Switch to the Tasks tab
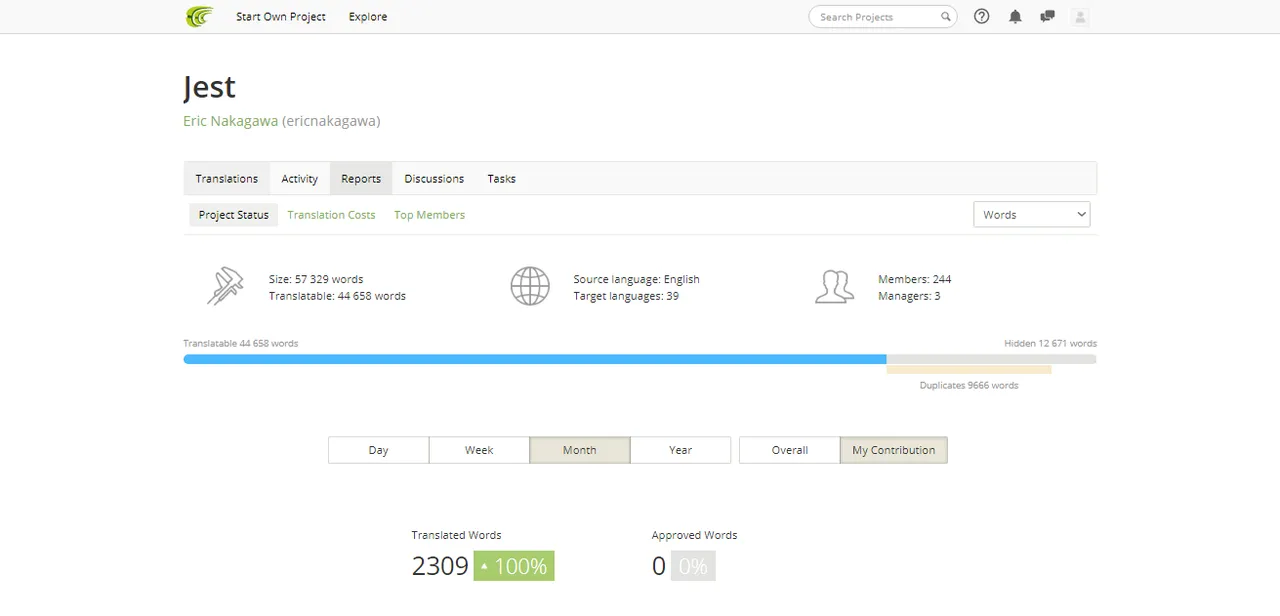The height and width of the screenshot is (616, 1280). coord(502,178)
